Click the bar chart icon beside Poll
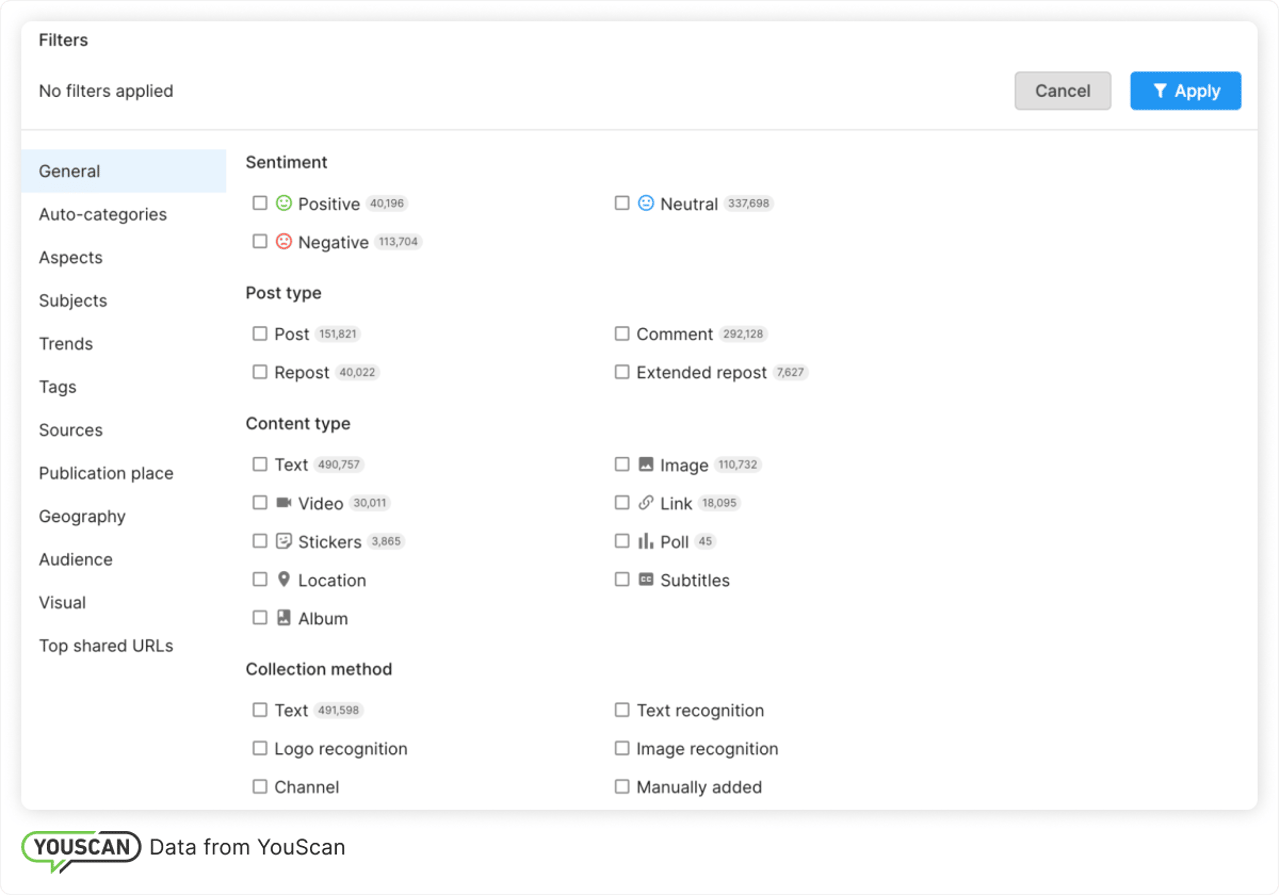 click(645, 541)
